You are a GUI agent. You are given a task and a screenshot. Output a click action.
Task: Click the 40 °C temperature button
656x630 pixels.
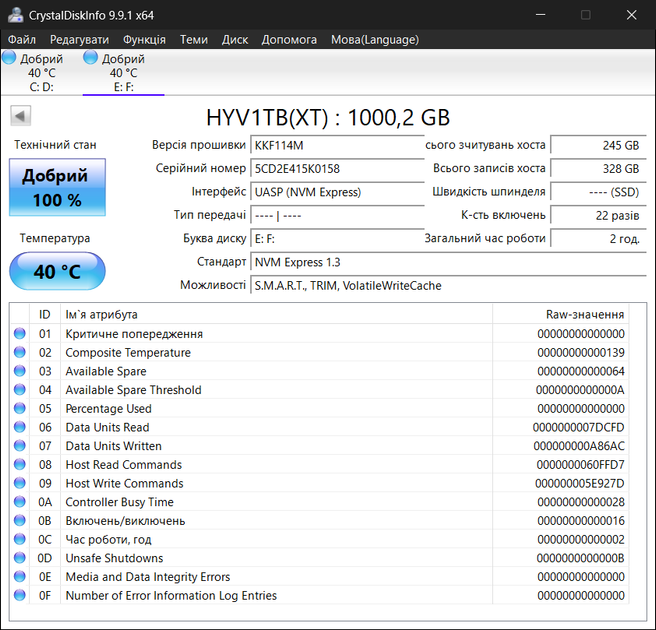click(57, 271)
